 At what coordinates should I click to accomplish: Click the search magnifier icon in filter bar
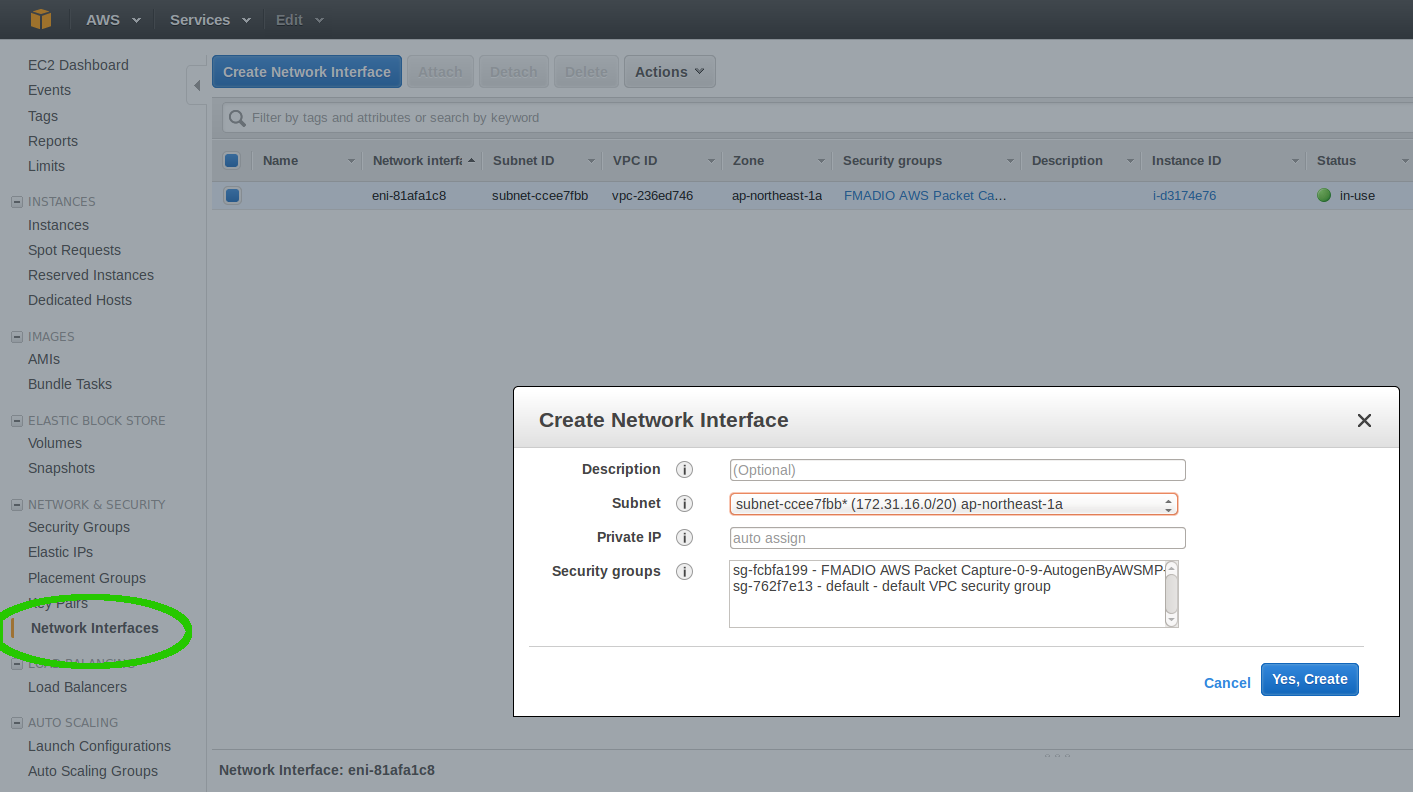(236, 118)
